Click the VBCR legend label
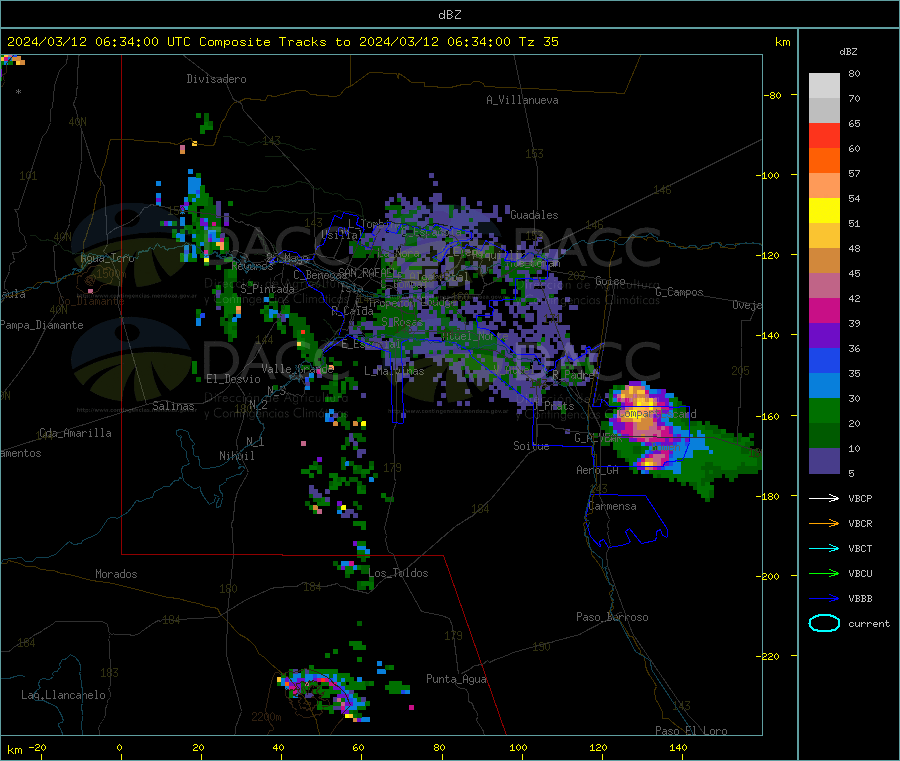 pos(860,523)
